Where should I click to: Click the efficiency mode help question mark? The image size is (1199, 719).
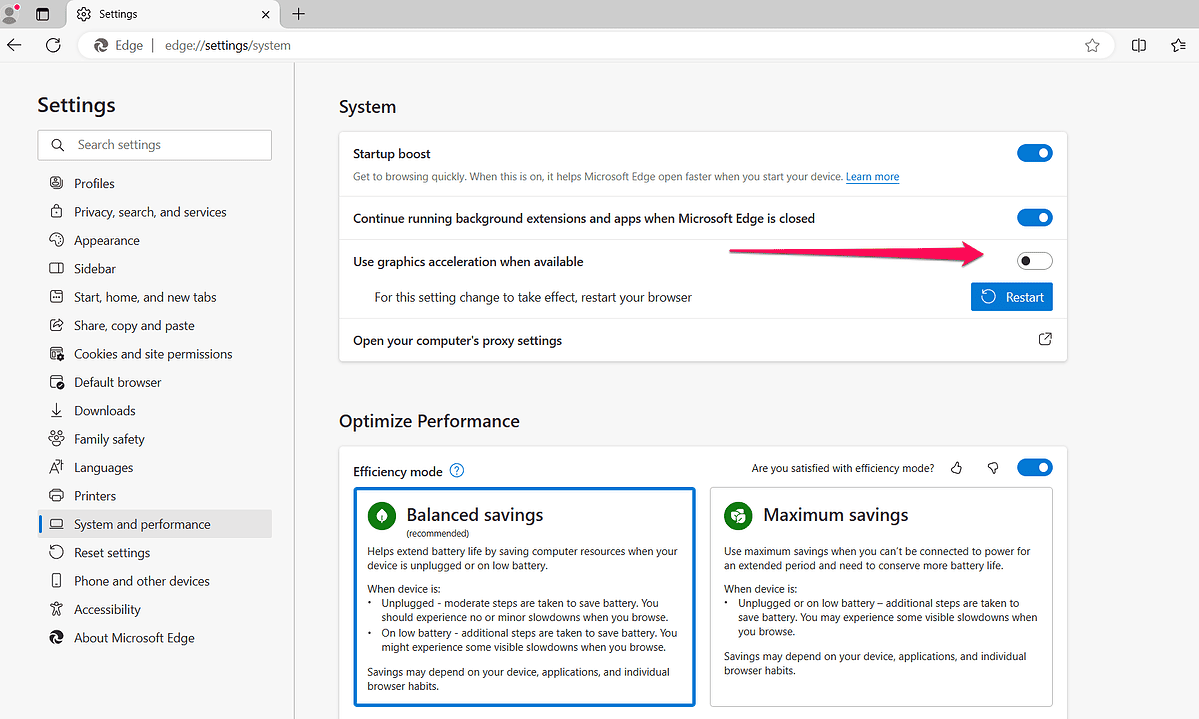(x=457, y=470)
